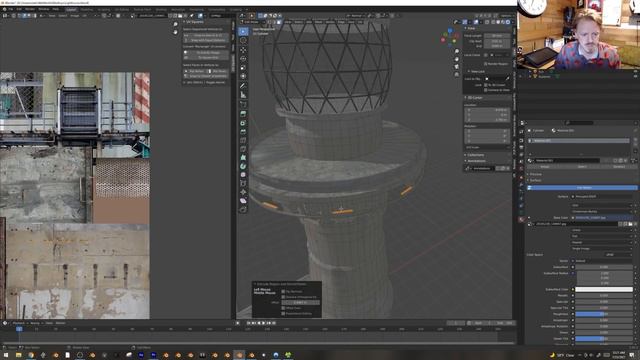The height and width of the screenshot is (360, 640).
Task: Click the Roughness slider
Action: click(604, 314)
